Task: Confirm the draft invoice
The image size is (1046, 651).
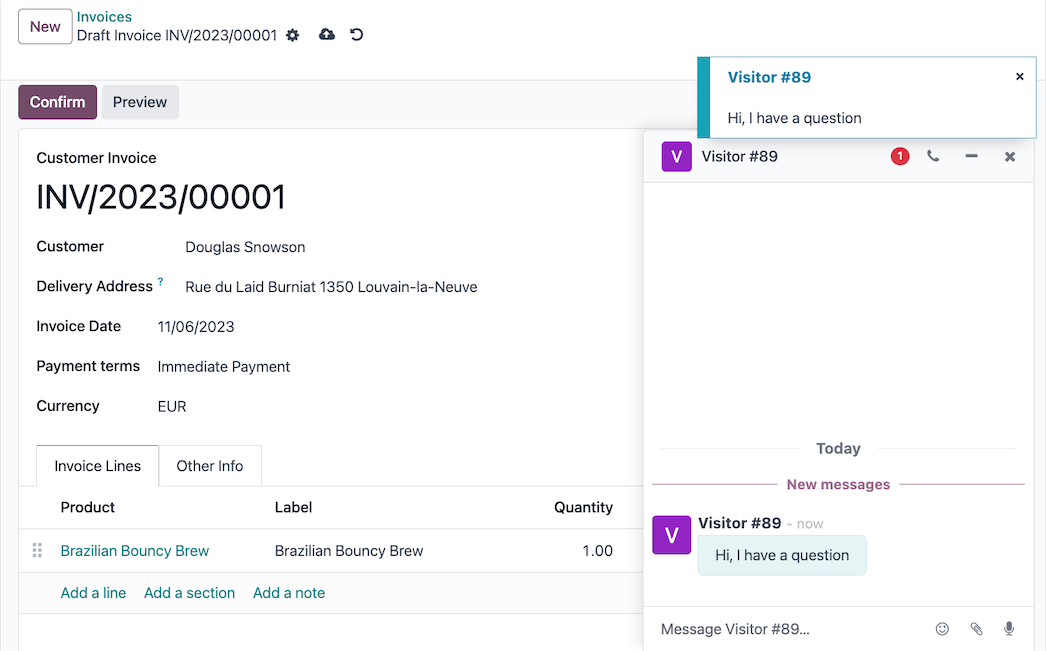Action: click(x=56, y=101)
